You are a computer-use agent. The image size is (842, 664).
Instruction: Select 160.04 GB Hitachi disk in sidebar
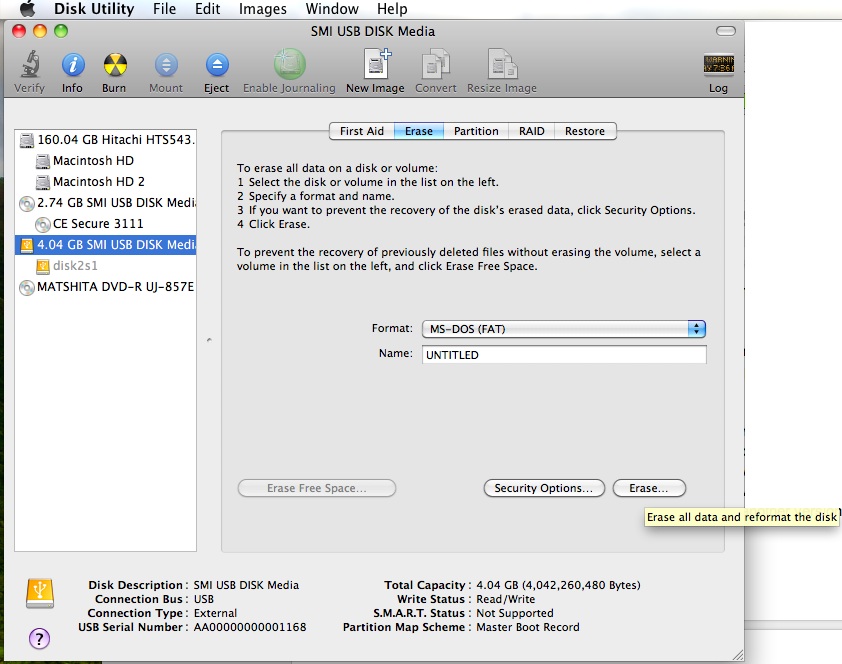pyautogui.click(x=106, y=140)
